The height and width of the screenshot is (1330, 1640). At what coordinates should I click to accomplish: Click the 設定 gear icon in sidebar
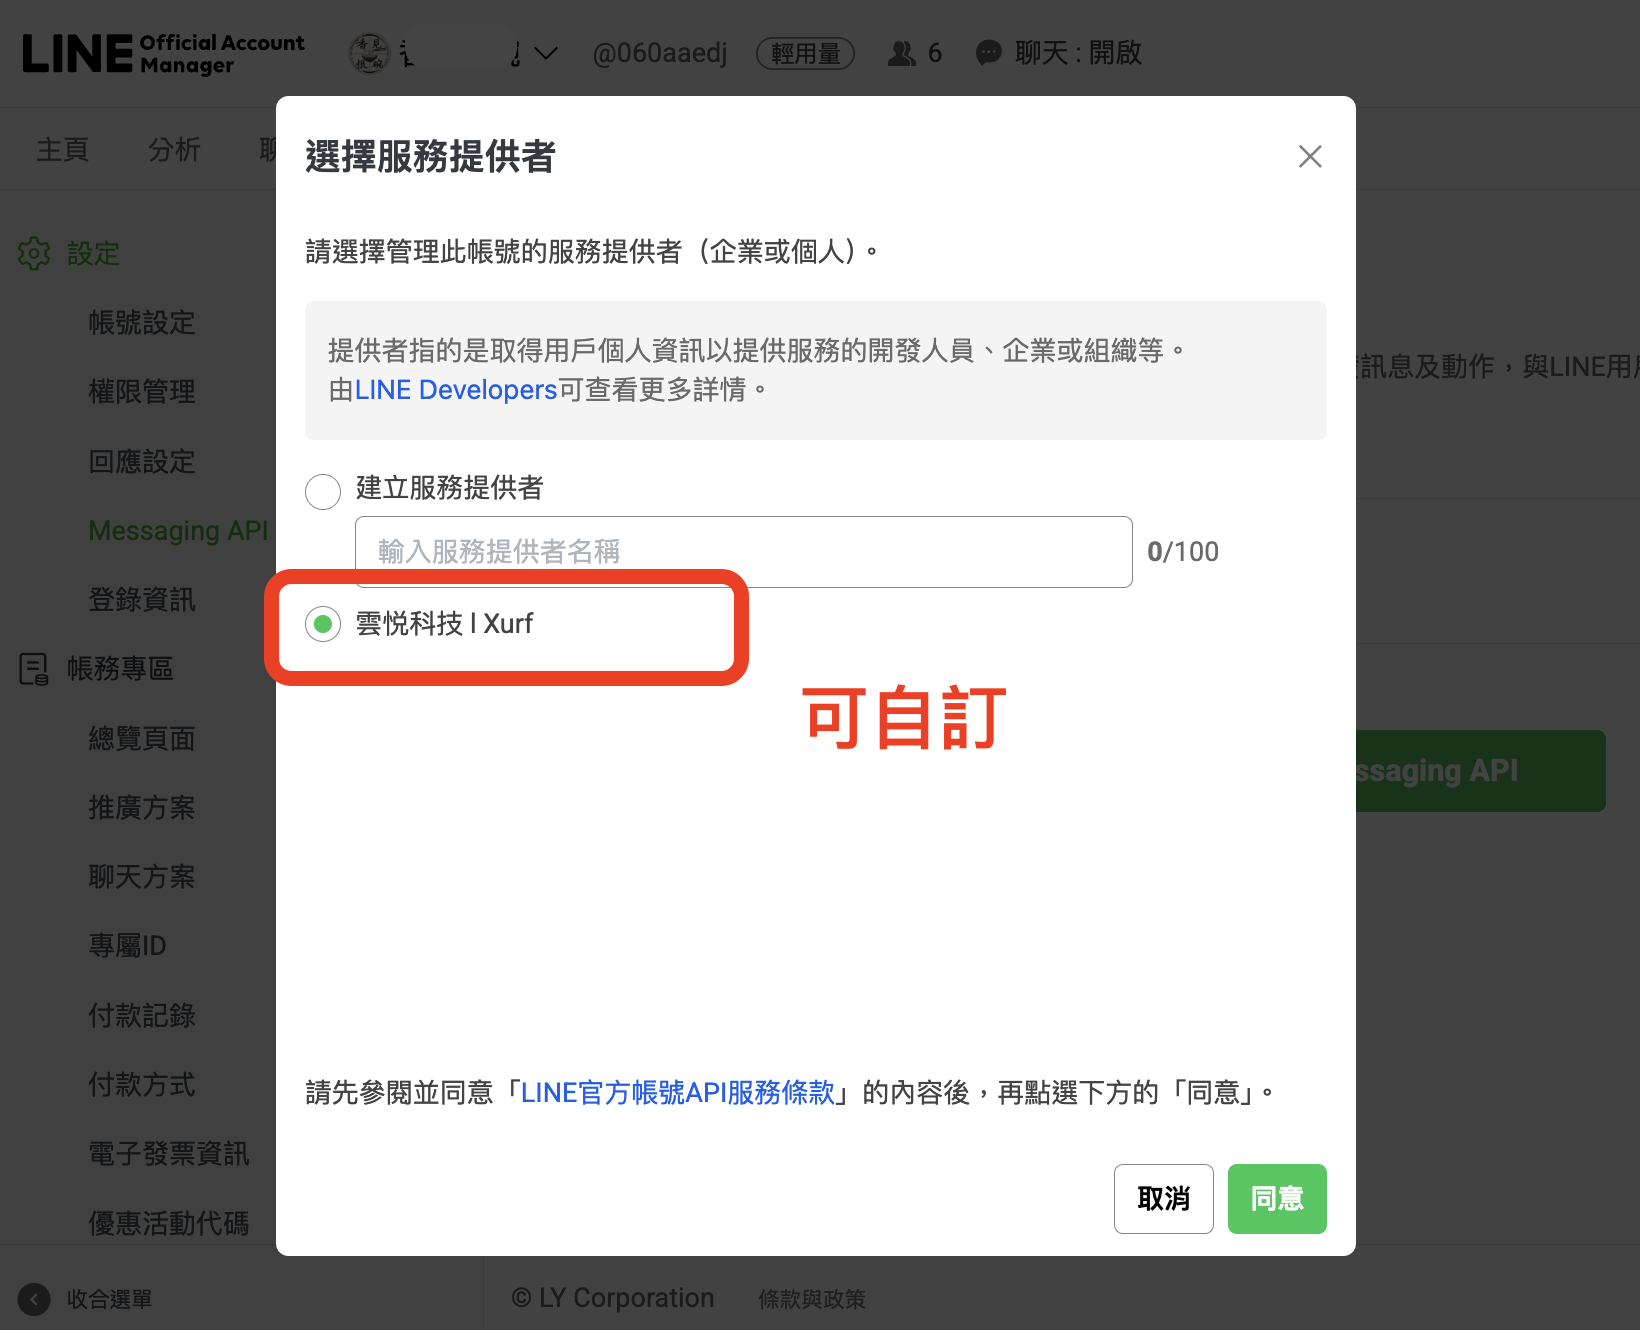tap(34, 253)
